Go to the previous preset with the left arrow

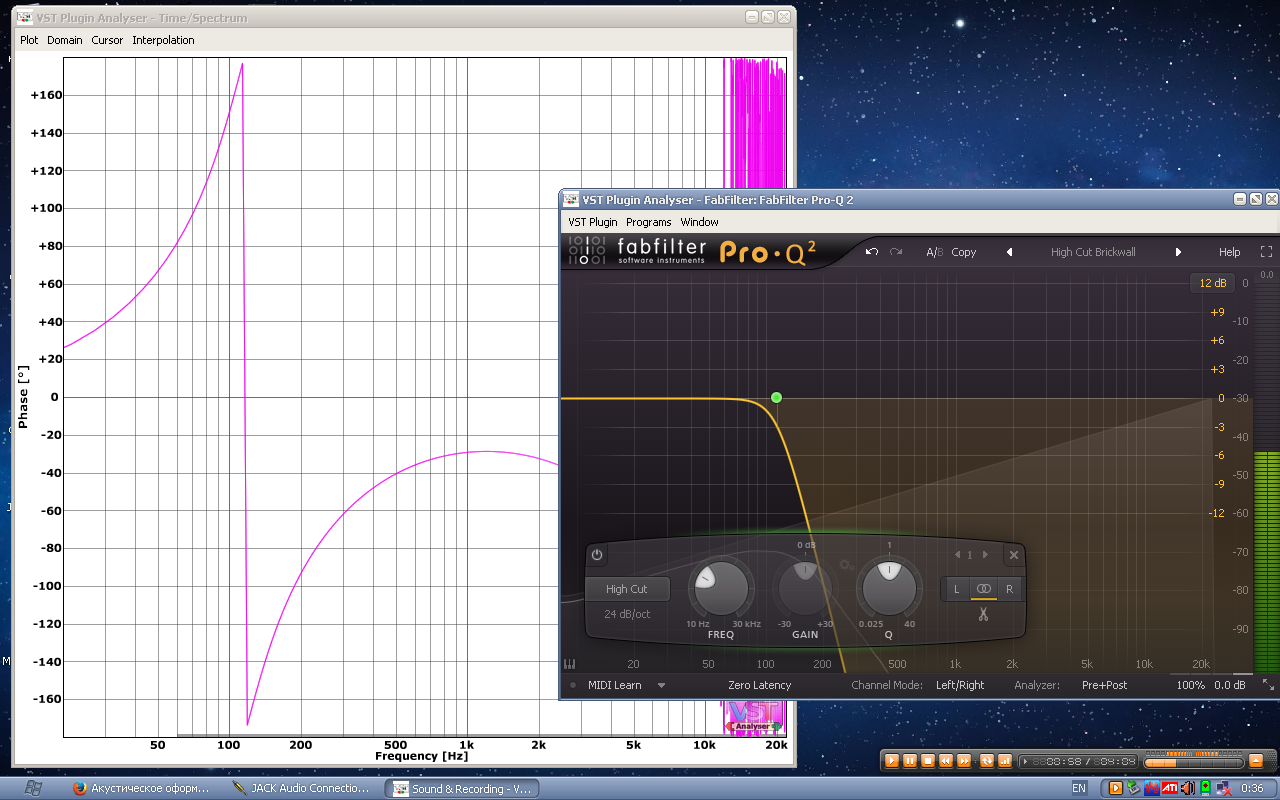coord(1009,252)
